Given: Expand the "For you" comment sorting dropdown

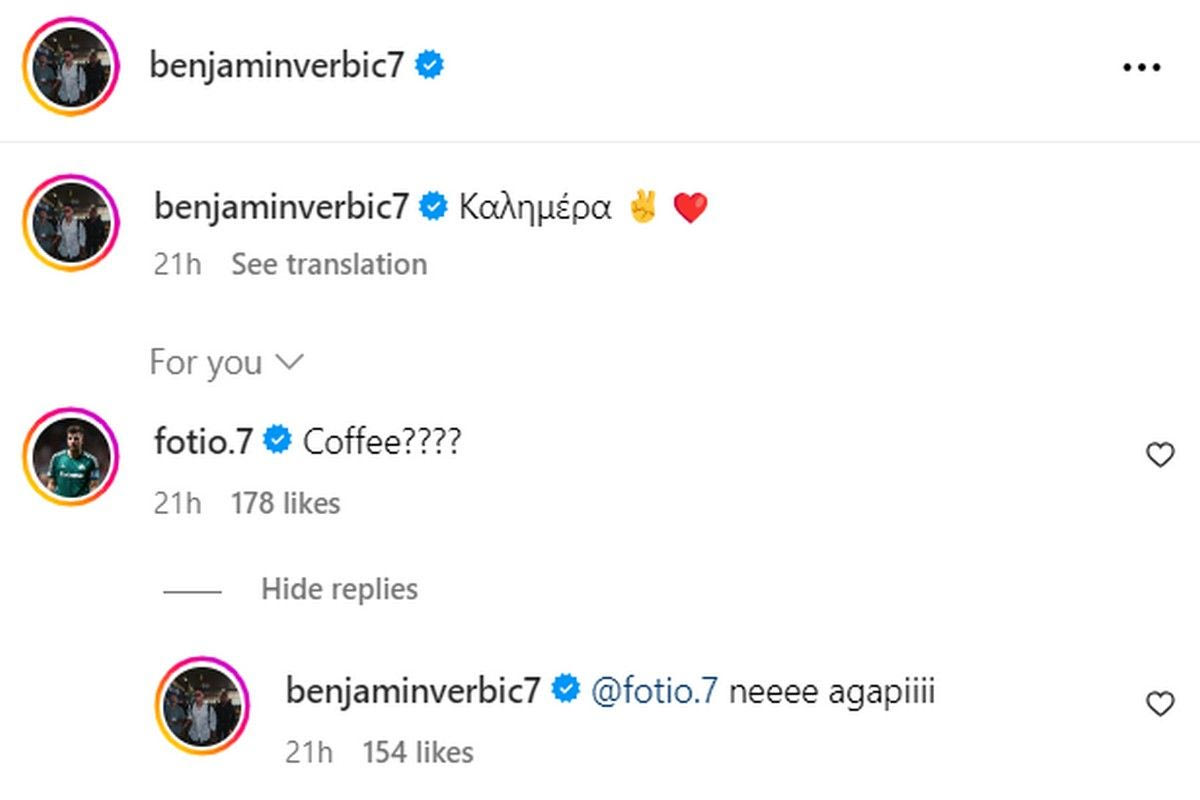Looking at the screenshot, I should [x=225, y=362].
